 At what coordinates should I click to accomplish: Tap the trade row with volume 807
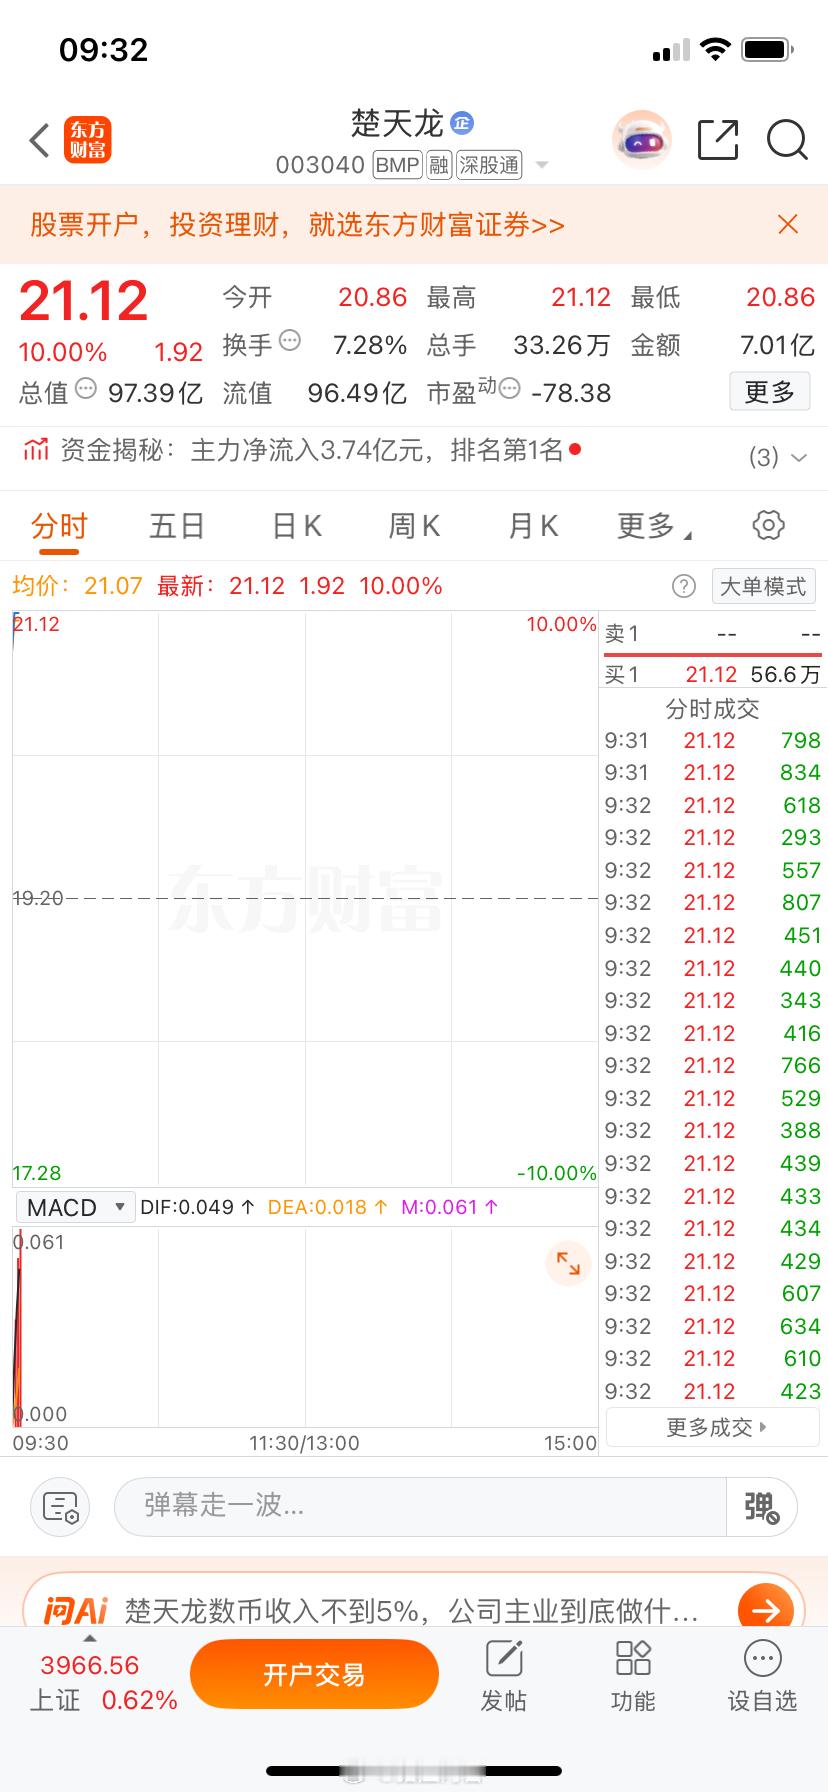(712, 902)
